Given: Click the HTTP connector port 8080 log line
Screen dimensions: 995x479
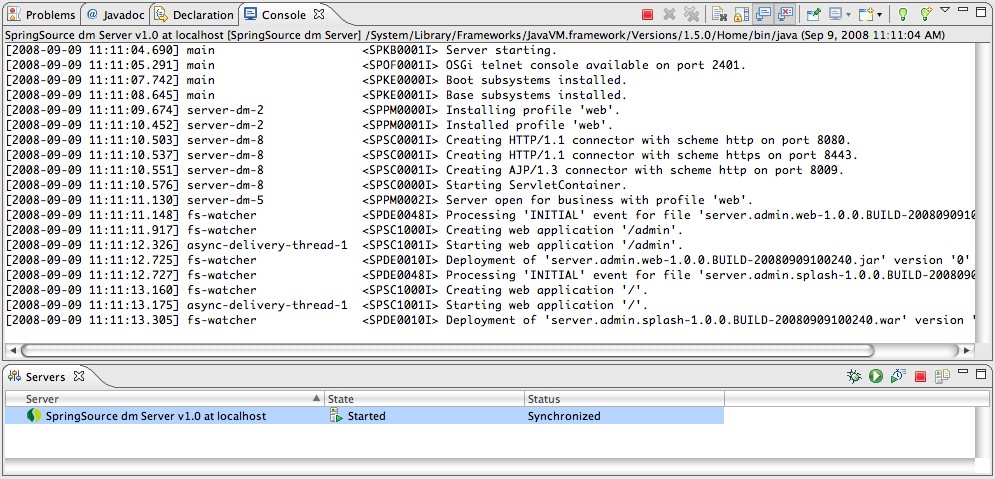Looking at the screenshot, I should coord(428,140).
